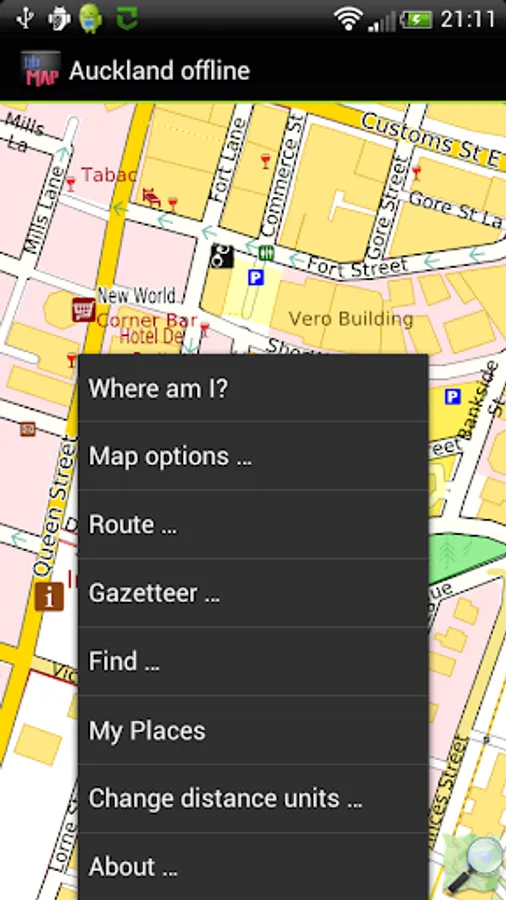
Task: Tap the 'Queen Street' road label
Action: 54,506
